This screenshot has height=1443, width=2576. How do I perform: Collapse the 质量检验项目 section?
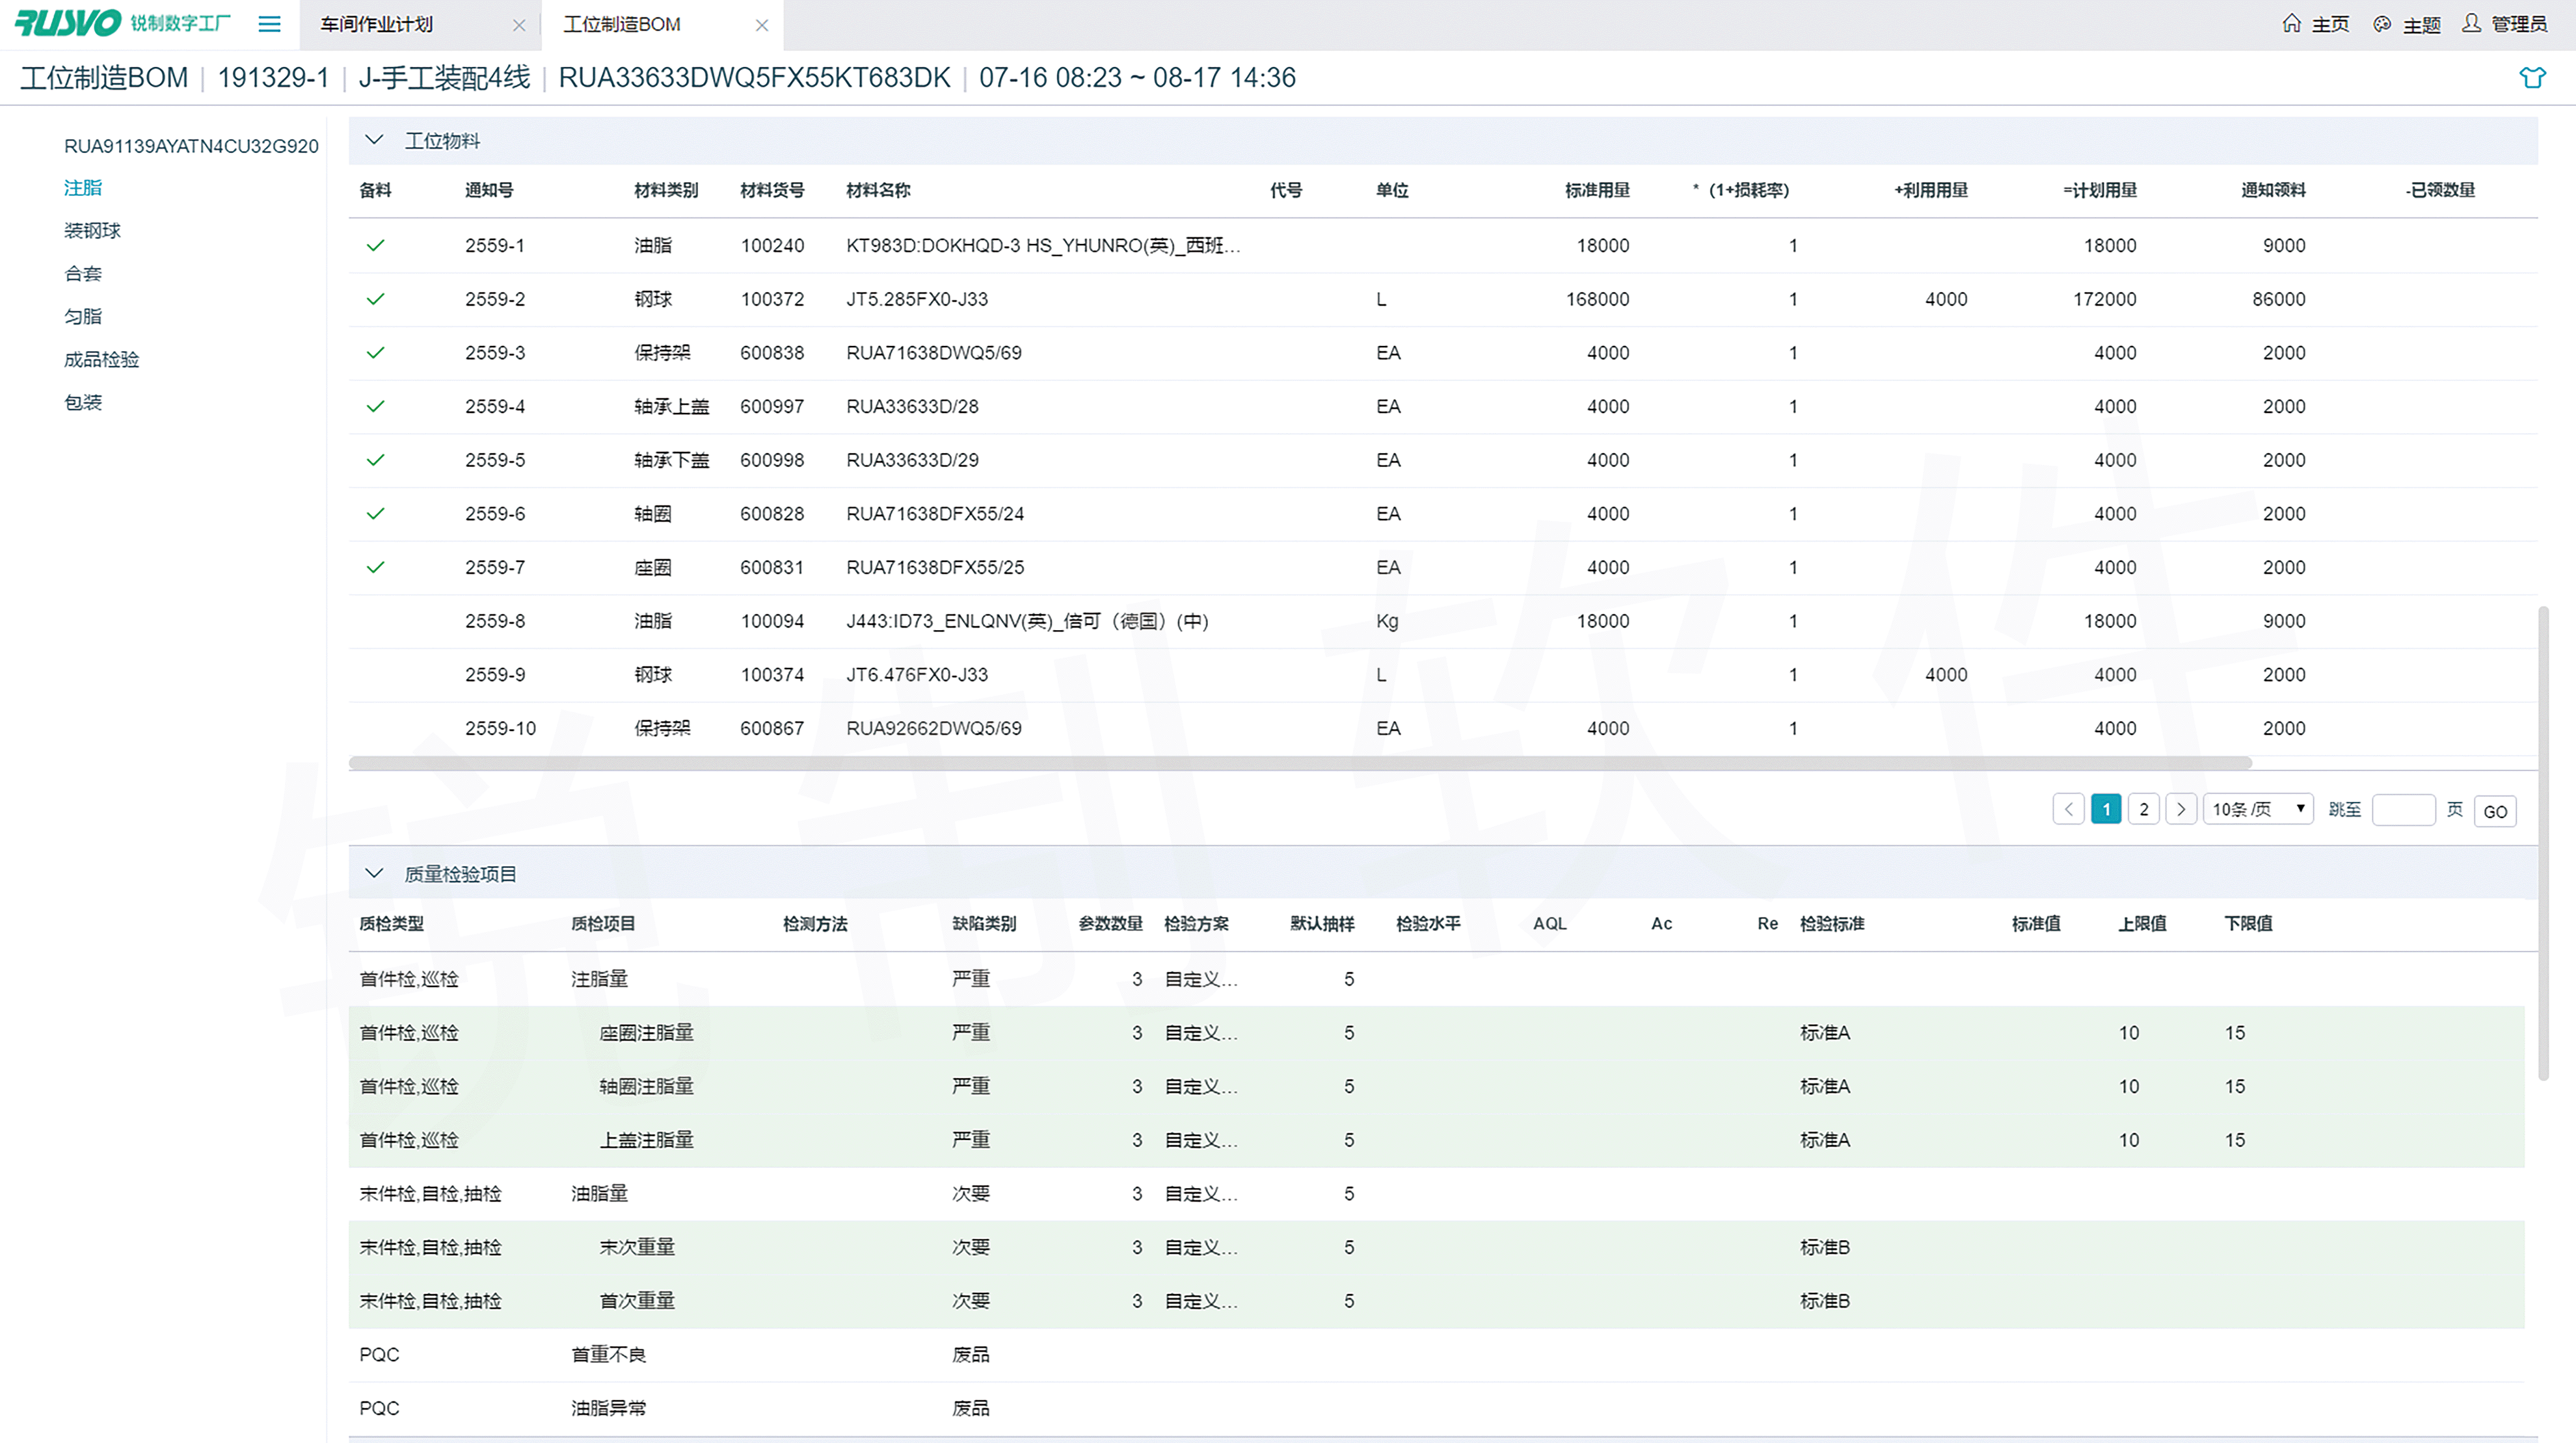[374, 873]
